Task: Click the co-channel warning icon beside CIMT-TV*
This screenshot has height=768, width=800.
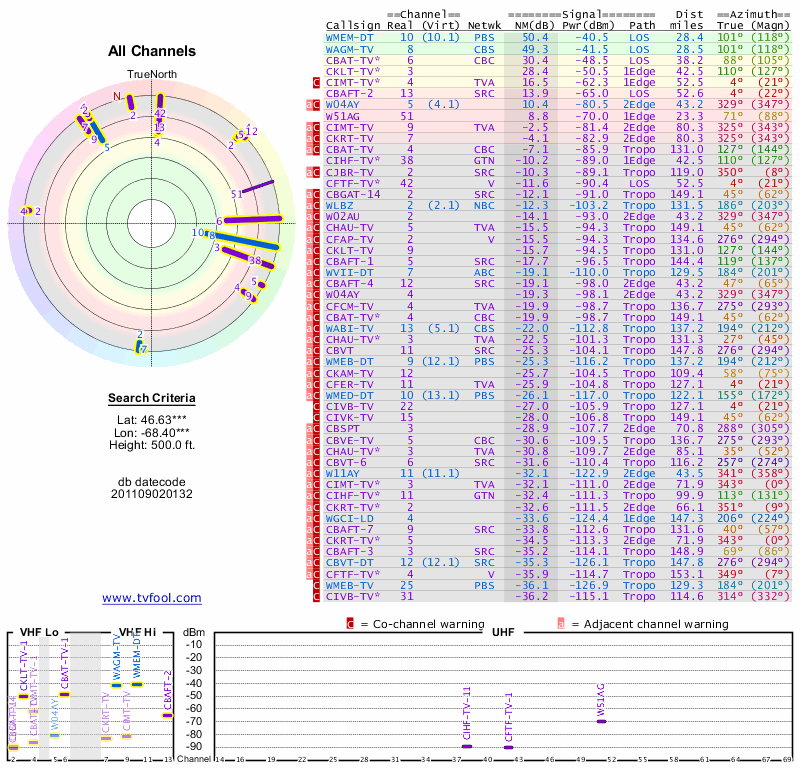Action: point(316,82)
